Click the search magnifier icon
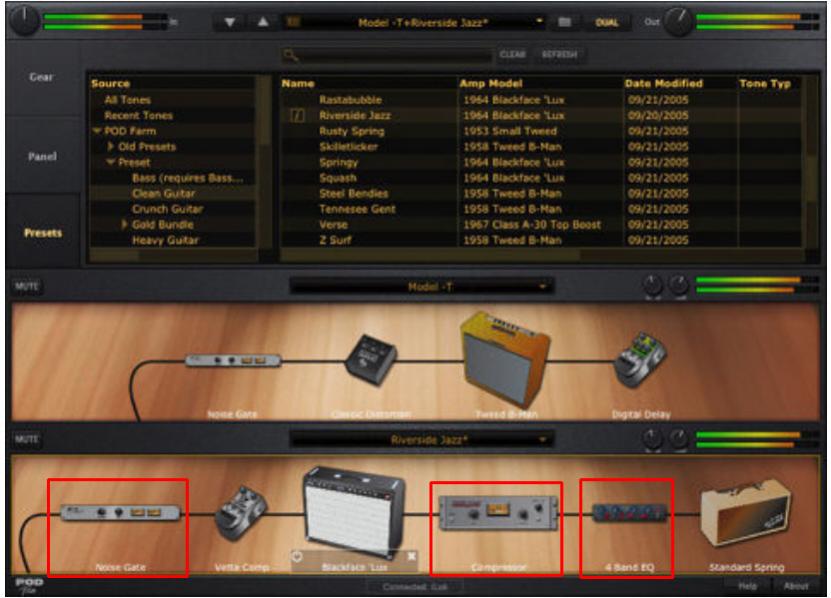831x598 pixels. coord(290,55)
